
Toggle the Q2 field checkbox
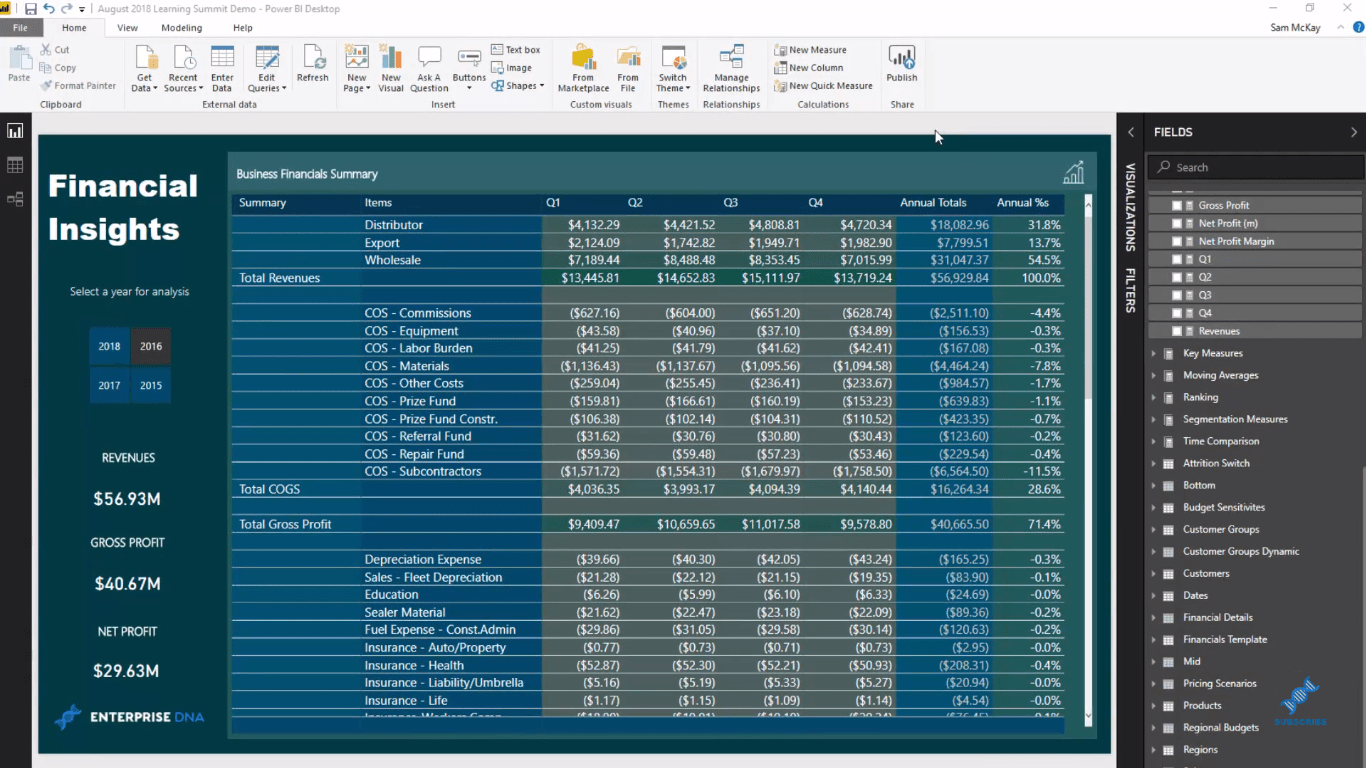(1177, 277)
